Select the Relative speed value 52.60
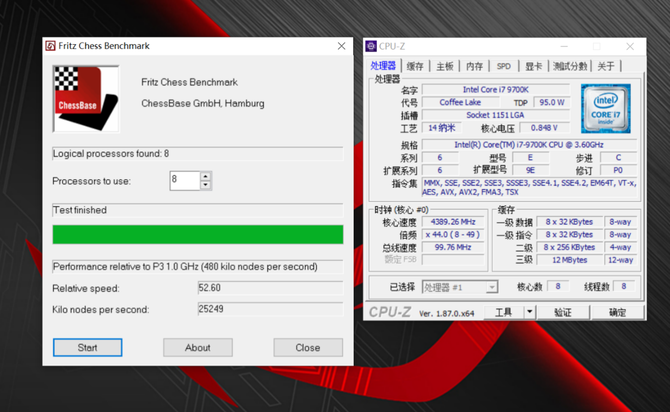 tap(270, 288)
